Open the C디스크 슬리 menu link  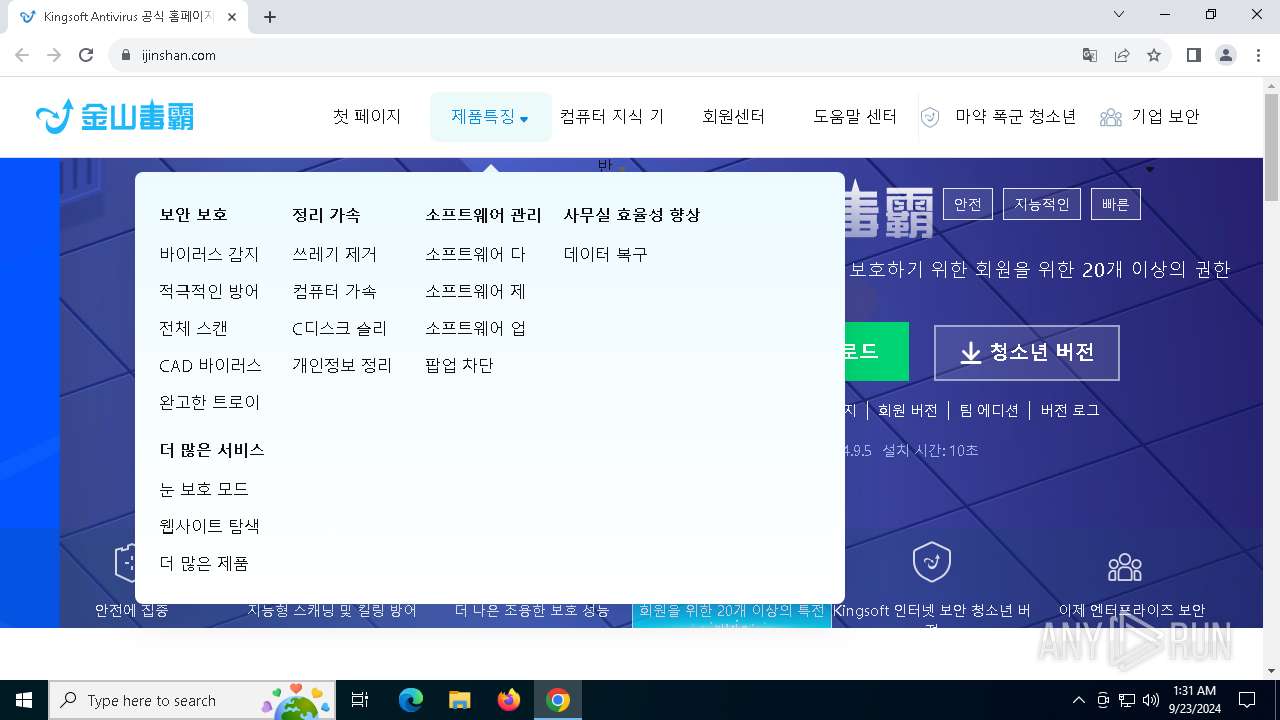[339, 328]
